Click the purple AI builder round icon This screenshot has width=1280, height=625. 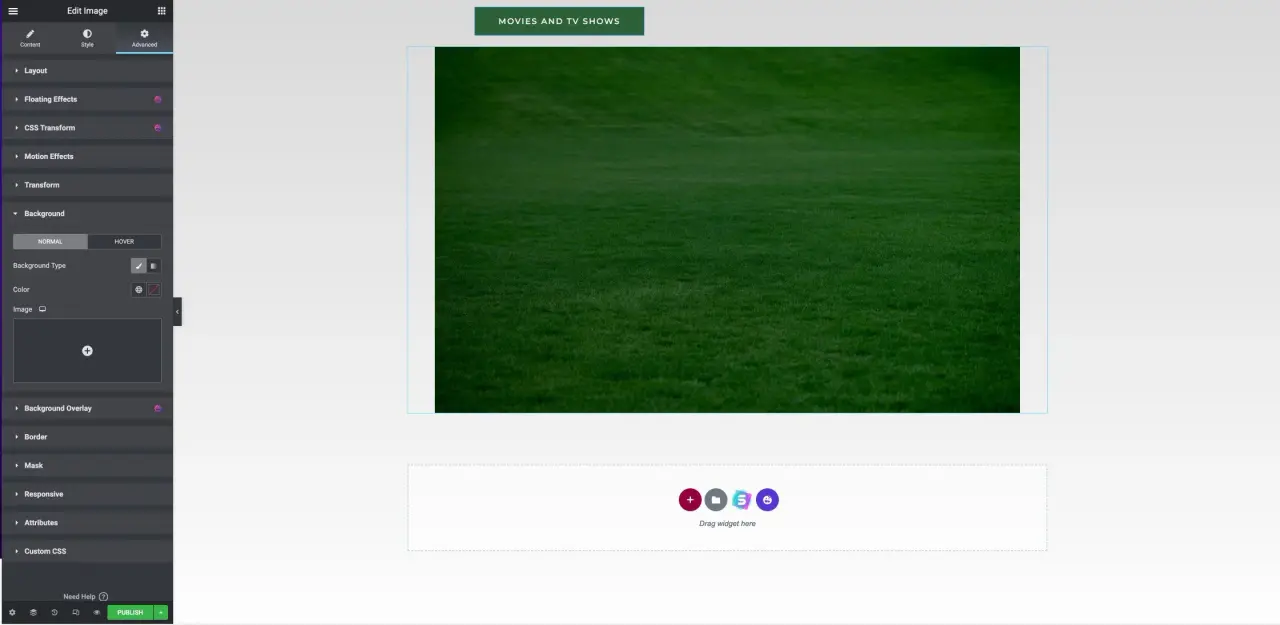pyautogui.click(x=767, y=500)
